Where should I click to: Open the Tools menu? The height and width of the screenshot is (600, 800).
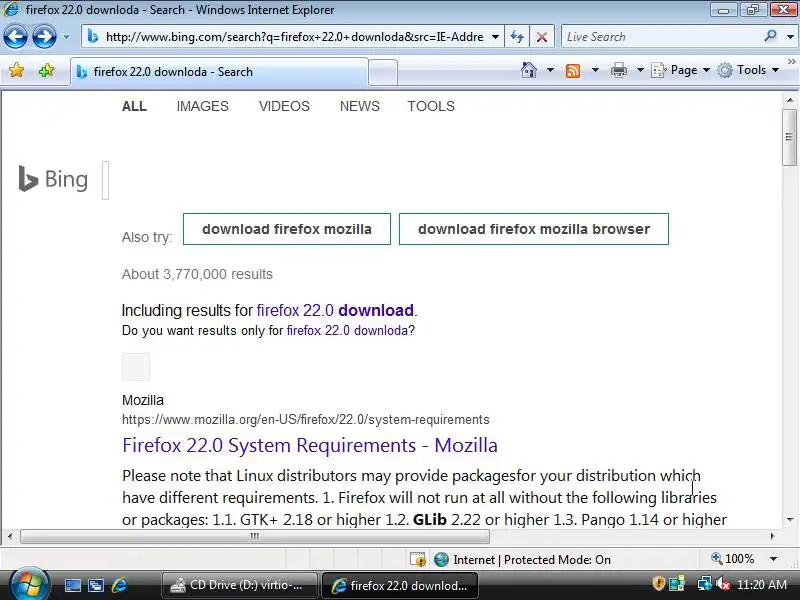pos(748,70)
